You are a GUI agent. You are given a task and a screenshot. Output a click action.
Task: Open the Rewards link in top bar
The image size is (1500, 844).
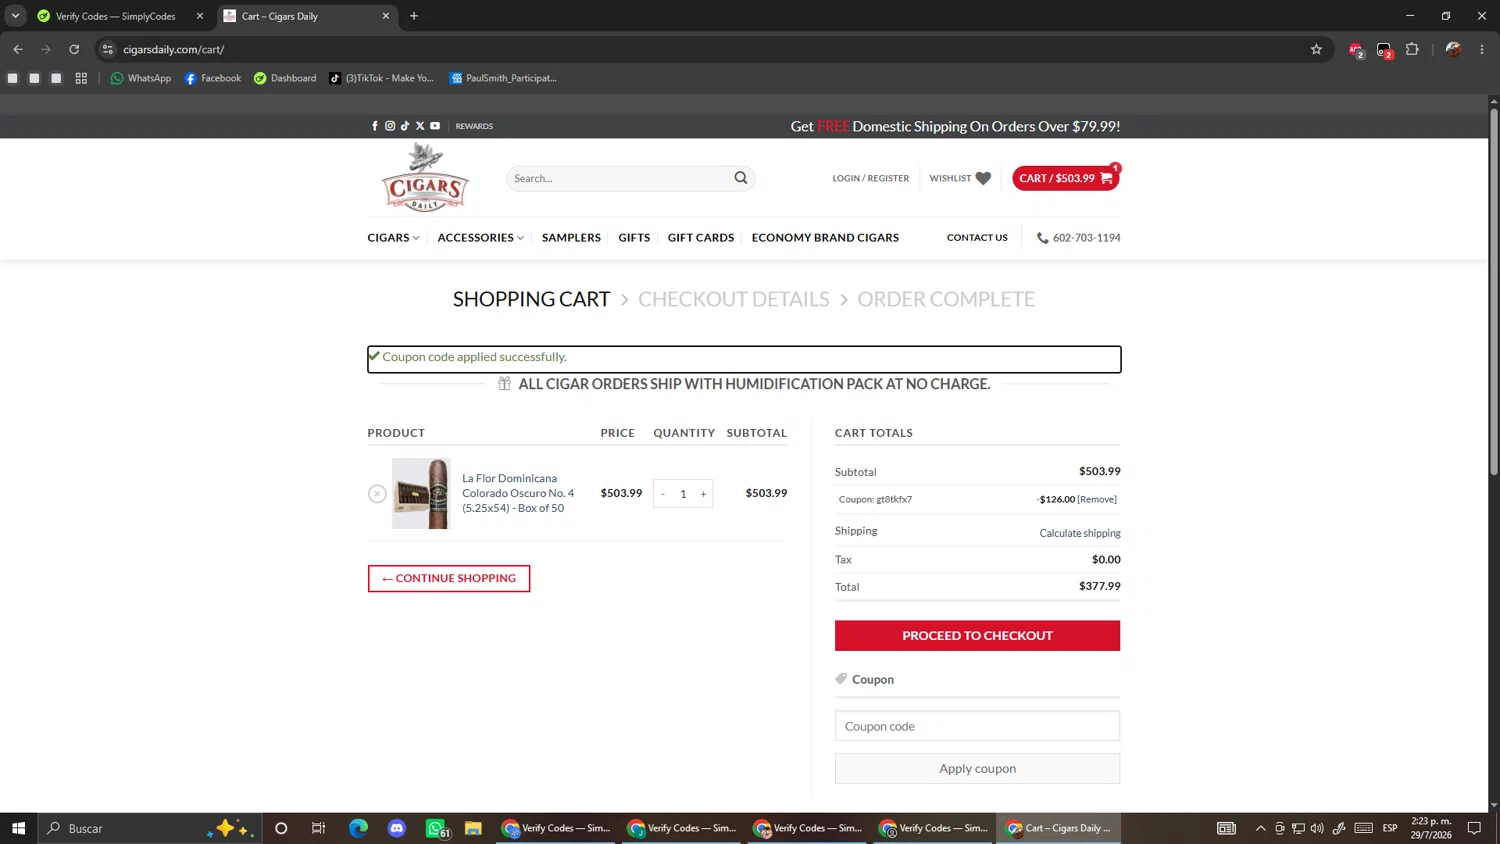click(x=474, y=126)
